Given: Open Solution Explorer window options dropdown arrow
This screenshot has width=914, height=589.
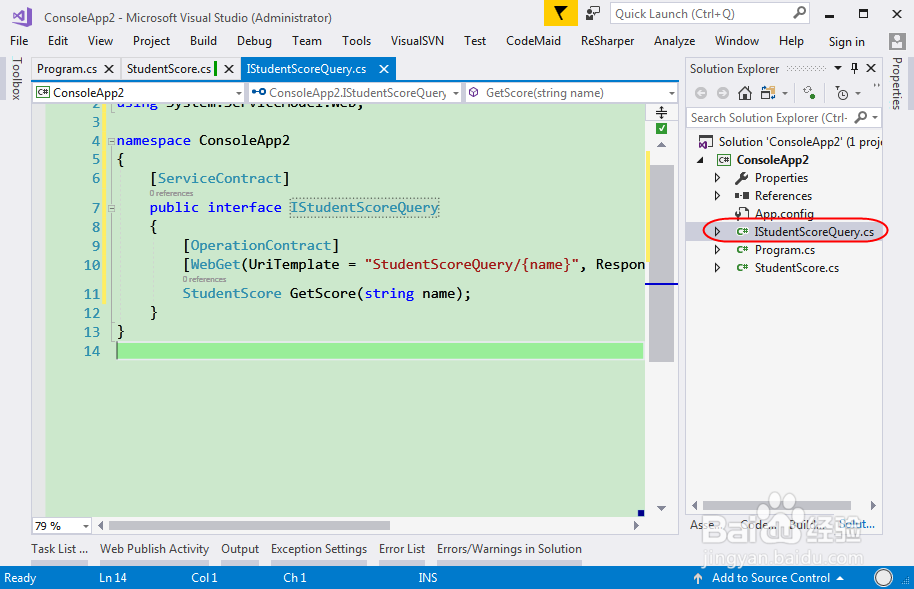Looking at the screenshot, I should pos(838,68).
